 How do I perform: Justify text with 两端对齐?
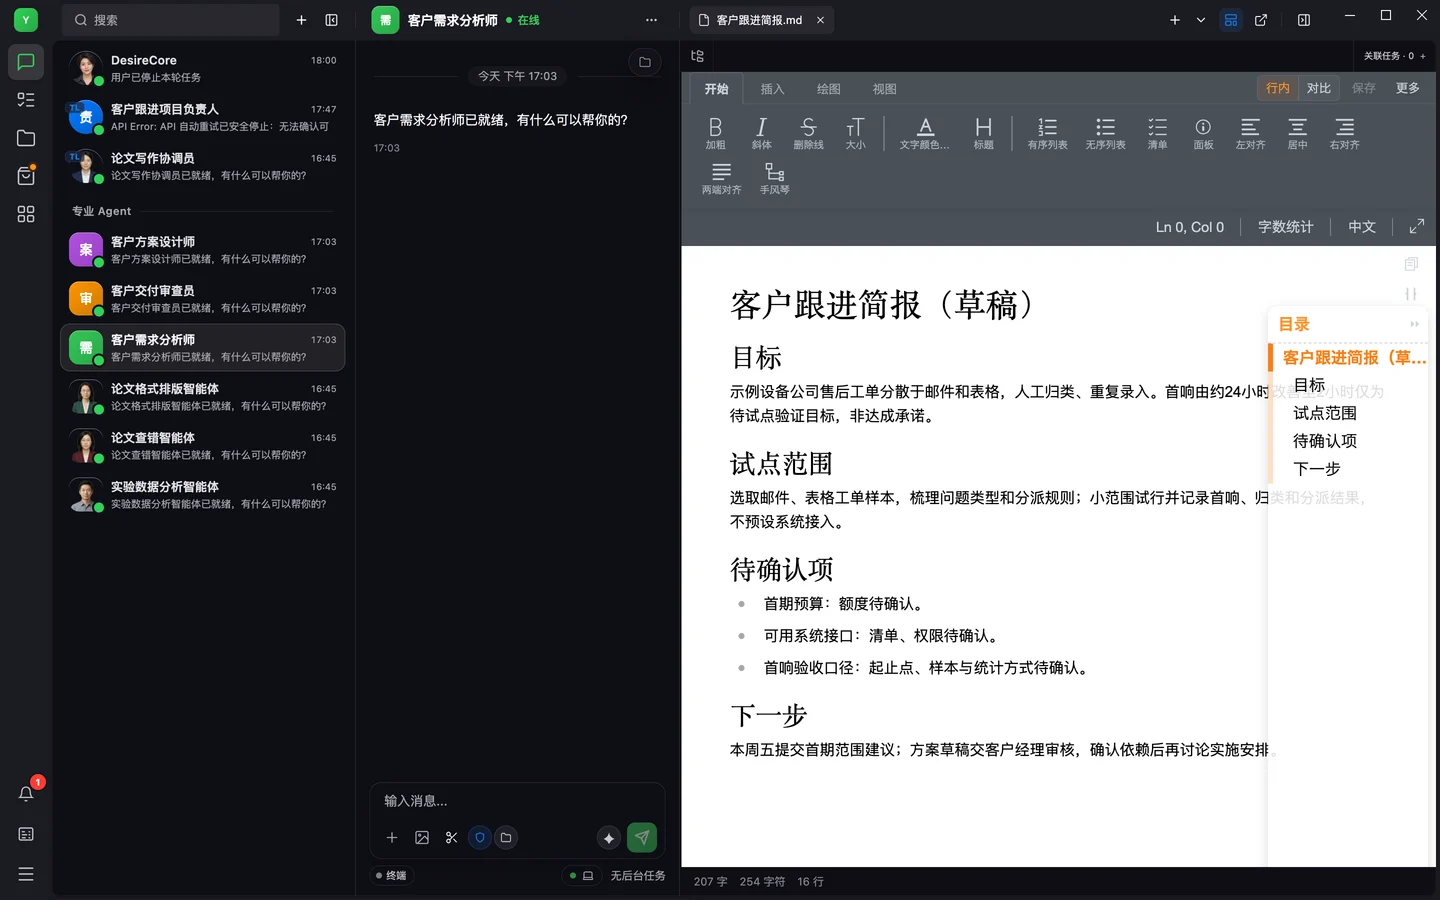(721, 178)
